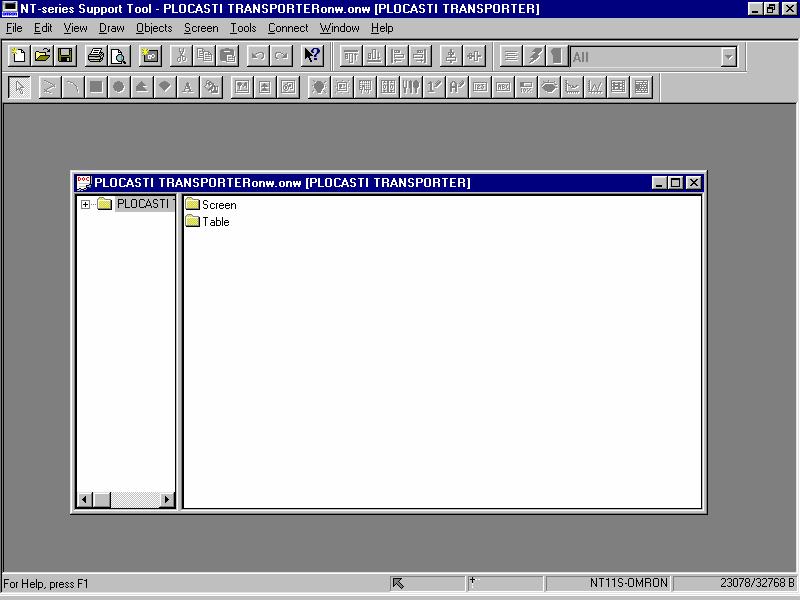Screen dimensions: 800x600
Task: Activate the context Help pointer icon
Action: [312, 56]
